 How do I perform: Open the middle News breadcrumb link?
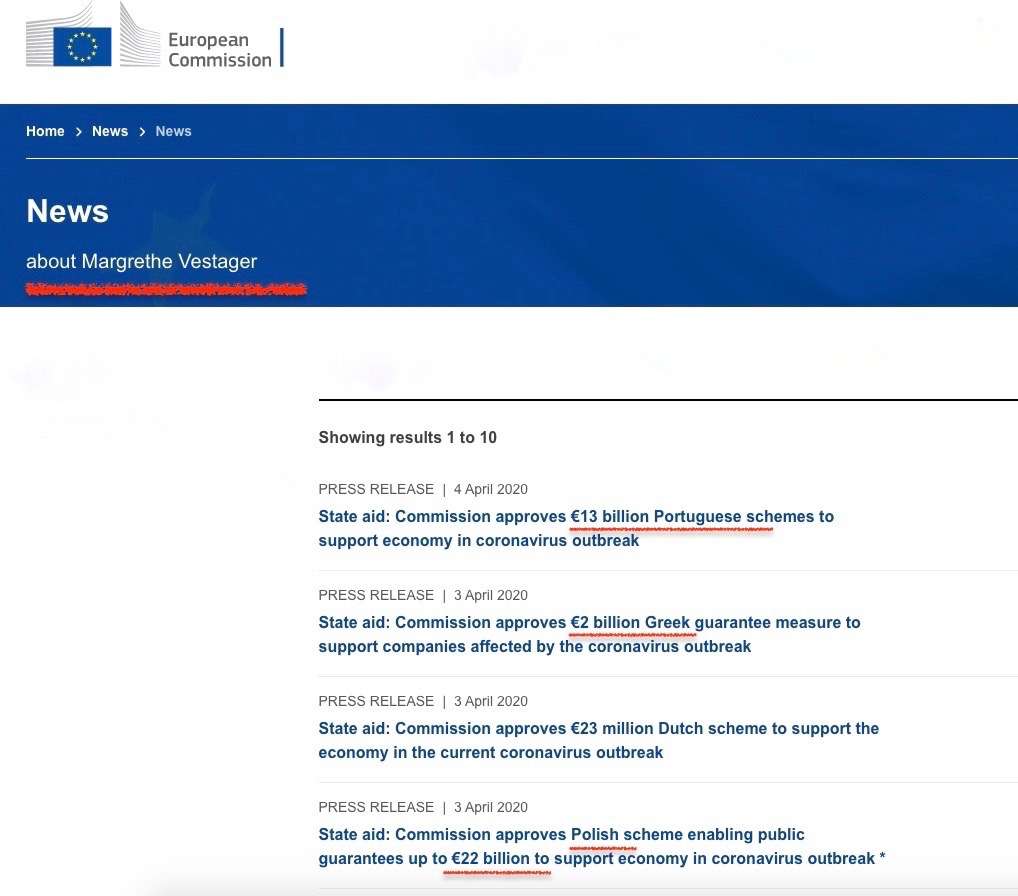coord(110,131)
